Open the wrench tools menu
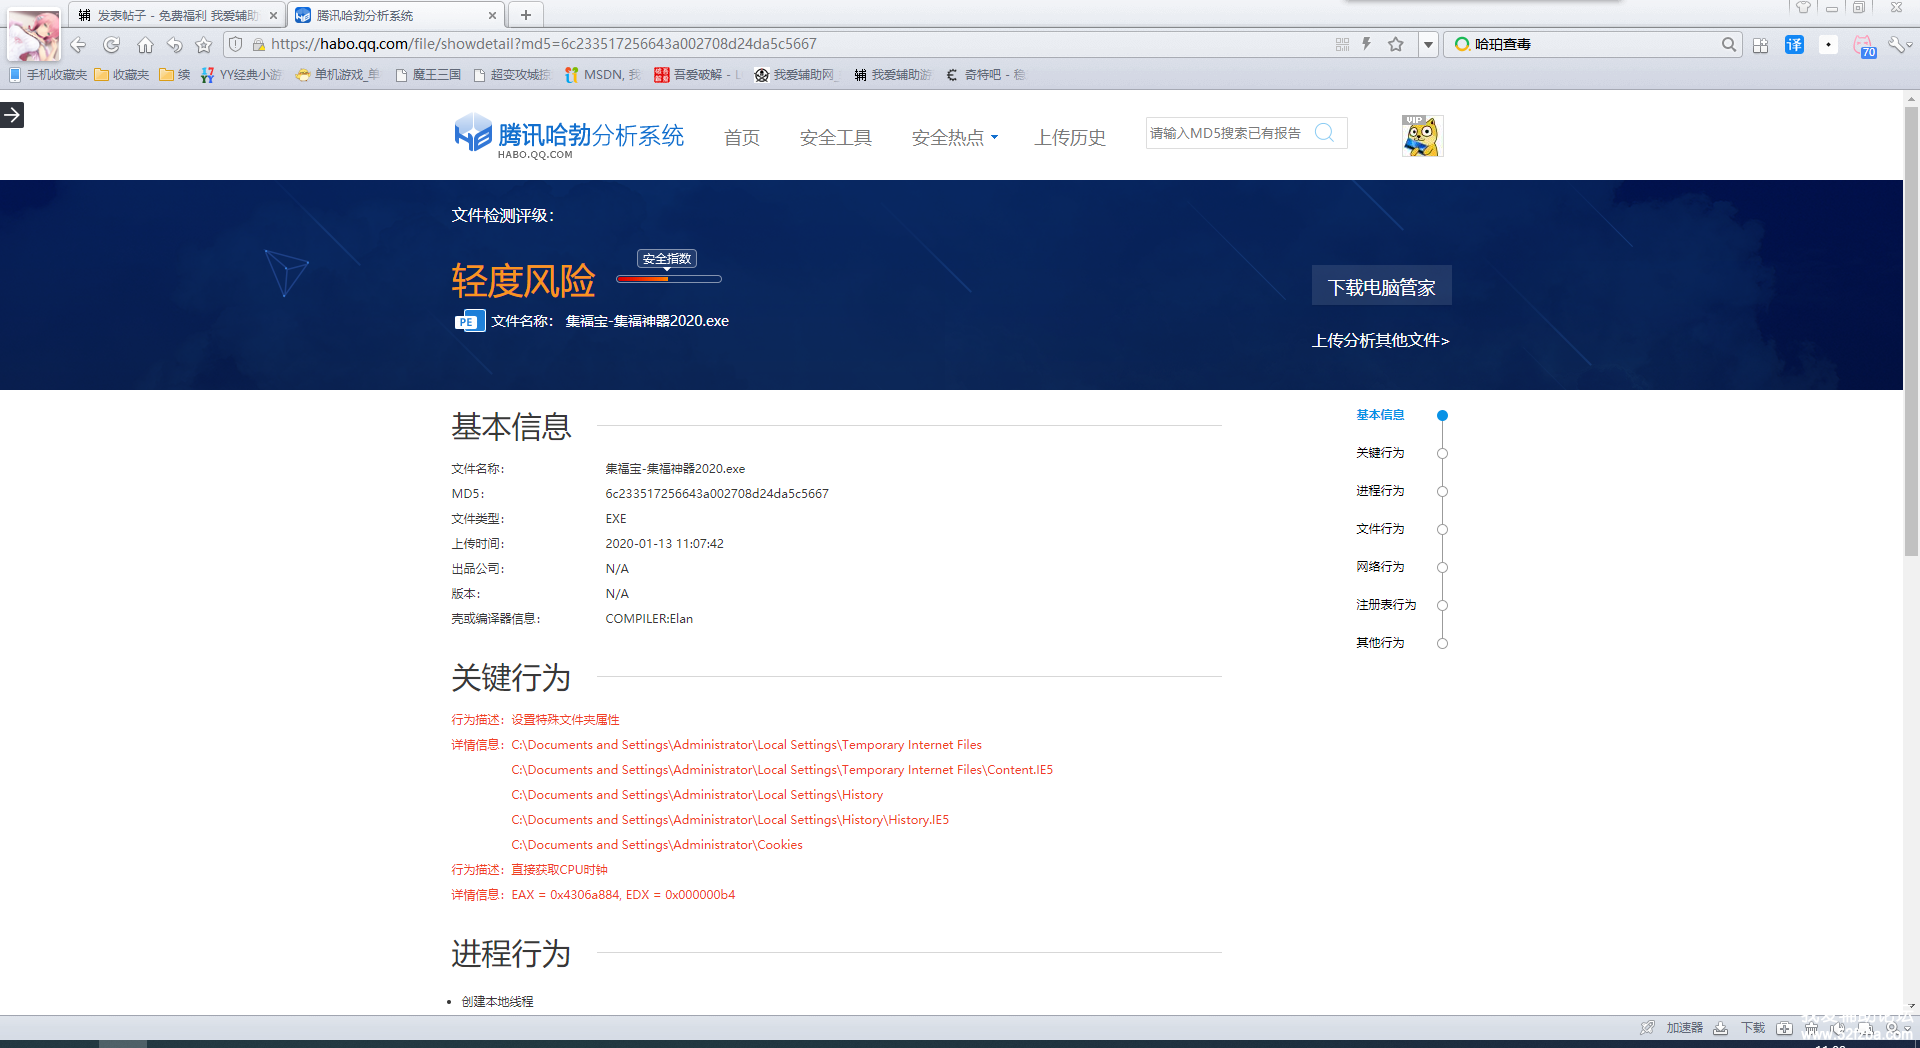Image resolution: width=1920 pixels, height=1048 pixels. [1896, 45]
